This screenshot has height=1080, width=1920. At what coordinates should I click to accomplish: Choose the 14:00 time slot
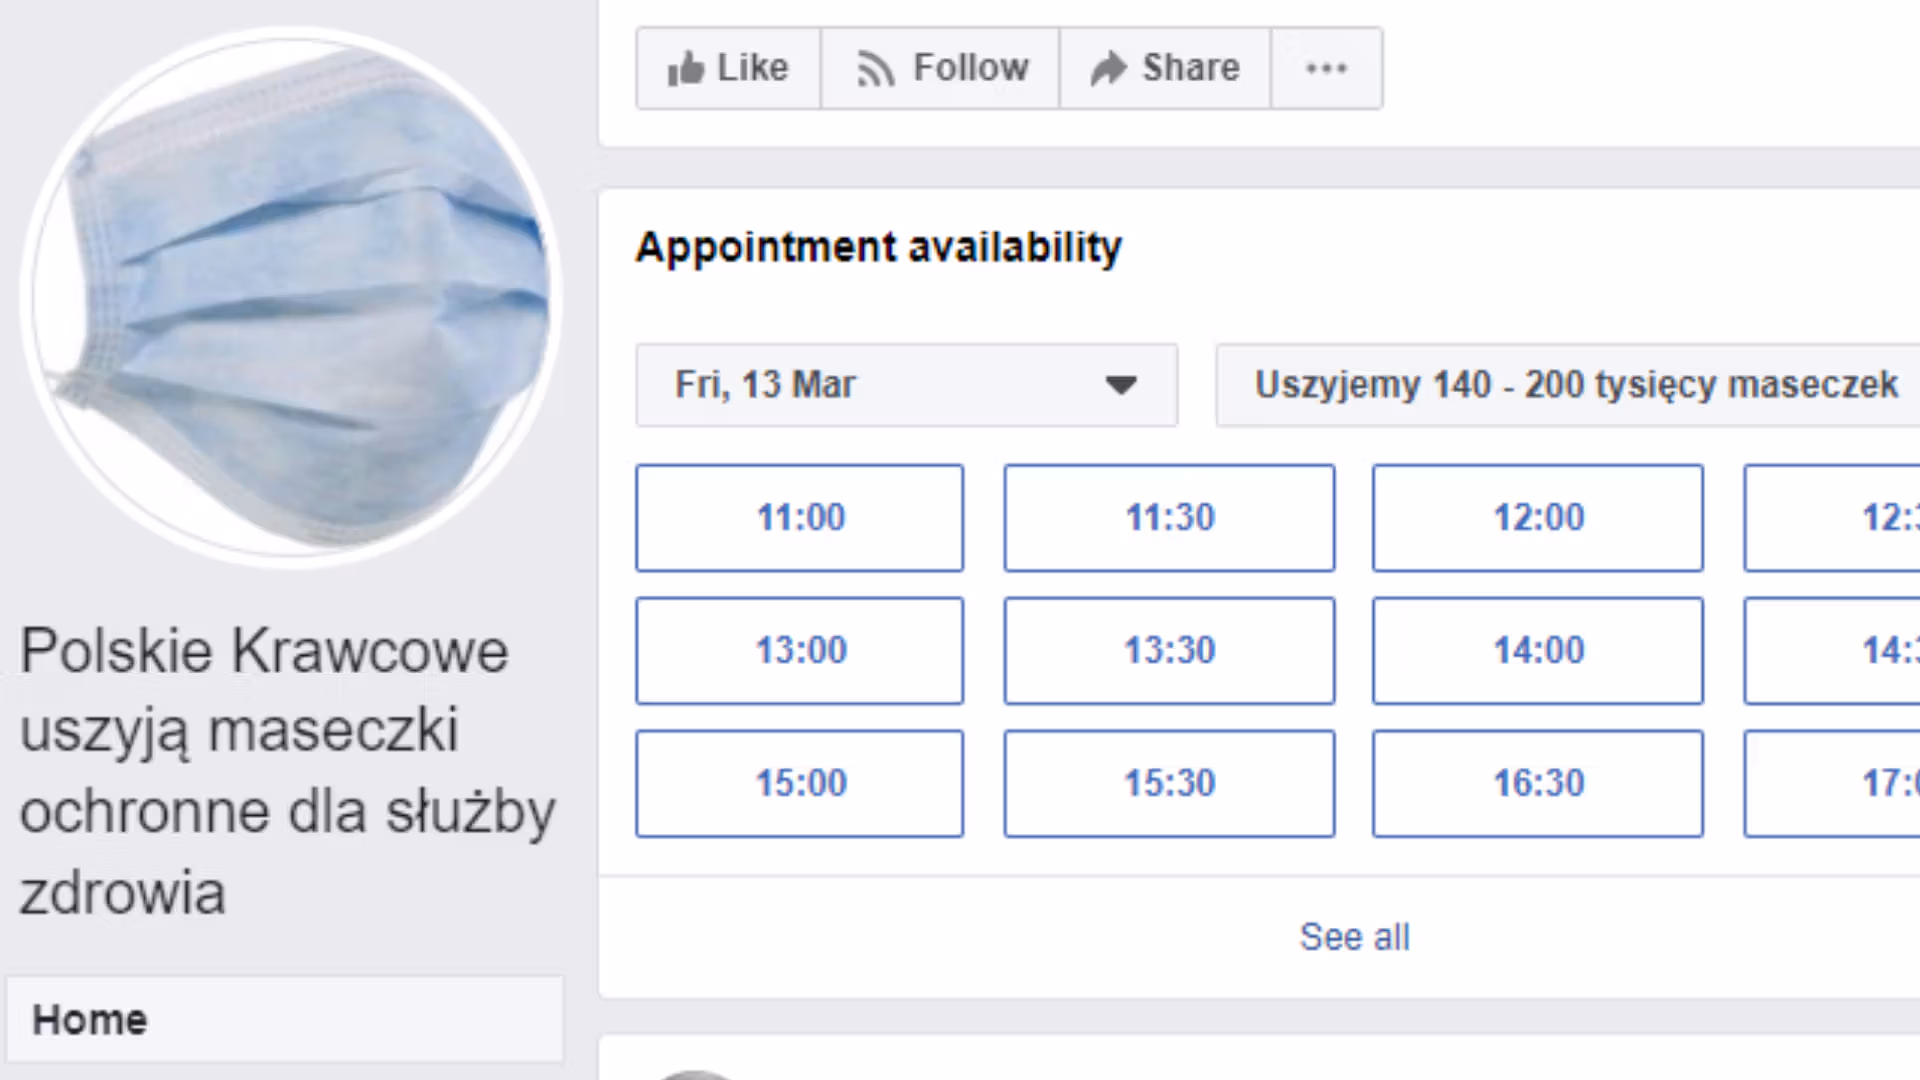(1538, 651)
